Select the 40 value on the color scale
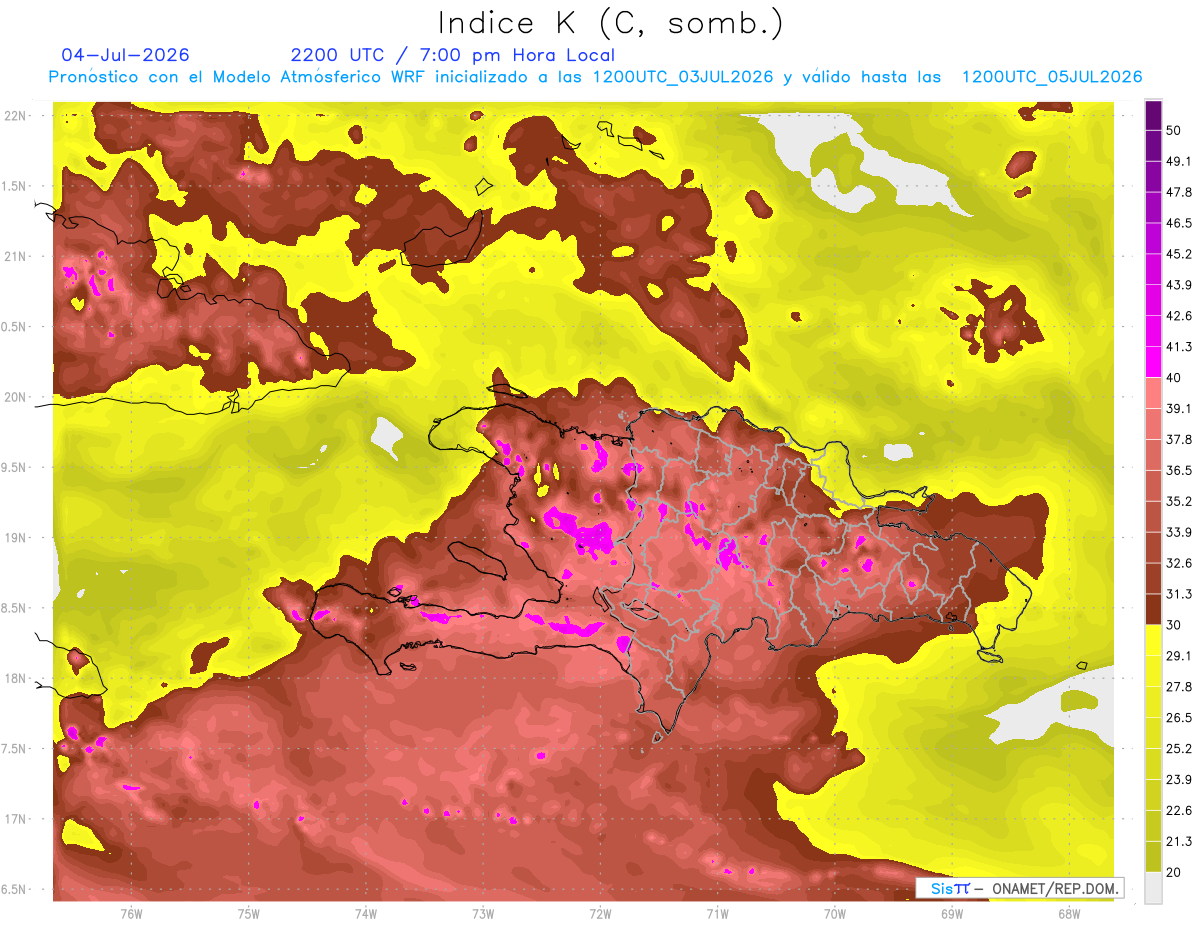This screenshot has width=1200, height=927. (1175, 378)
